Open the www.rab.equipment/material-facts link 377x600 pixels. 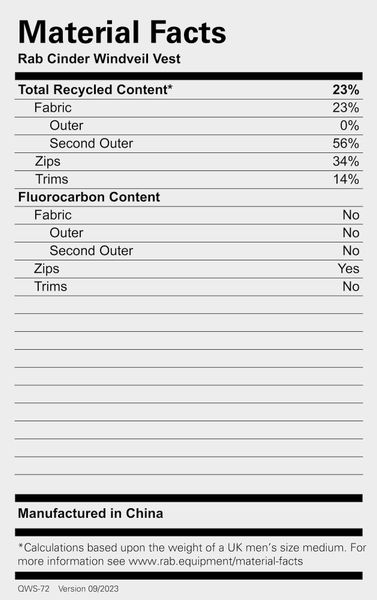click(x=215, y=561)
